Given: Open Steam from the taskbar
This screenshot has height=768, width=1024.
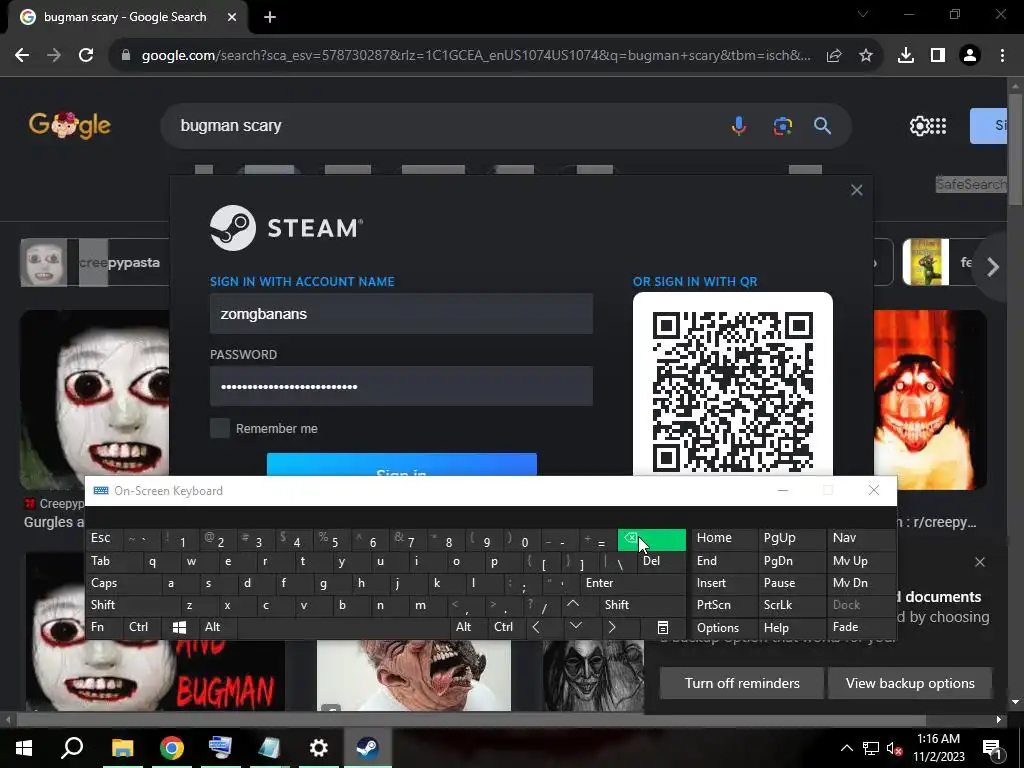Looking at the screenshot, I should click(367, 748).
